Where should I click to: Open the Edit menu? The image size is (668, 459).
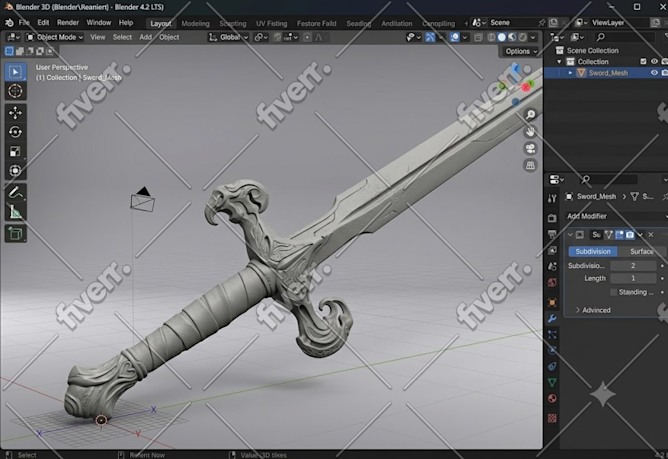43,23
